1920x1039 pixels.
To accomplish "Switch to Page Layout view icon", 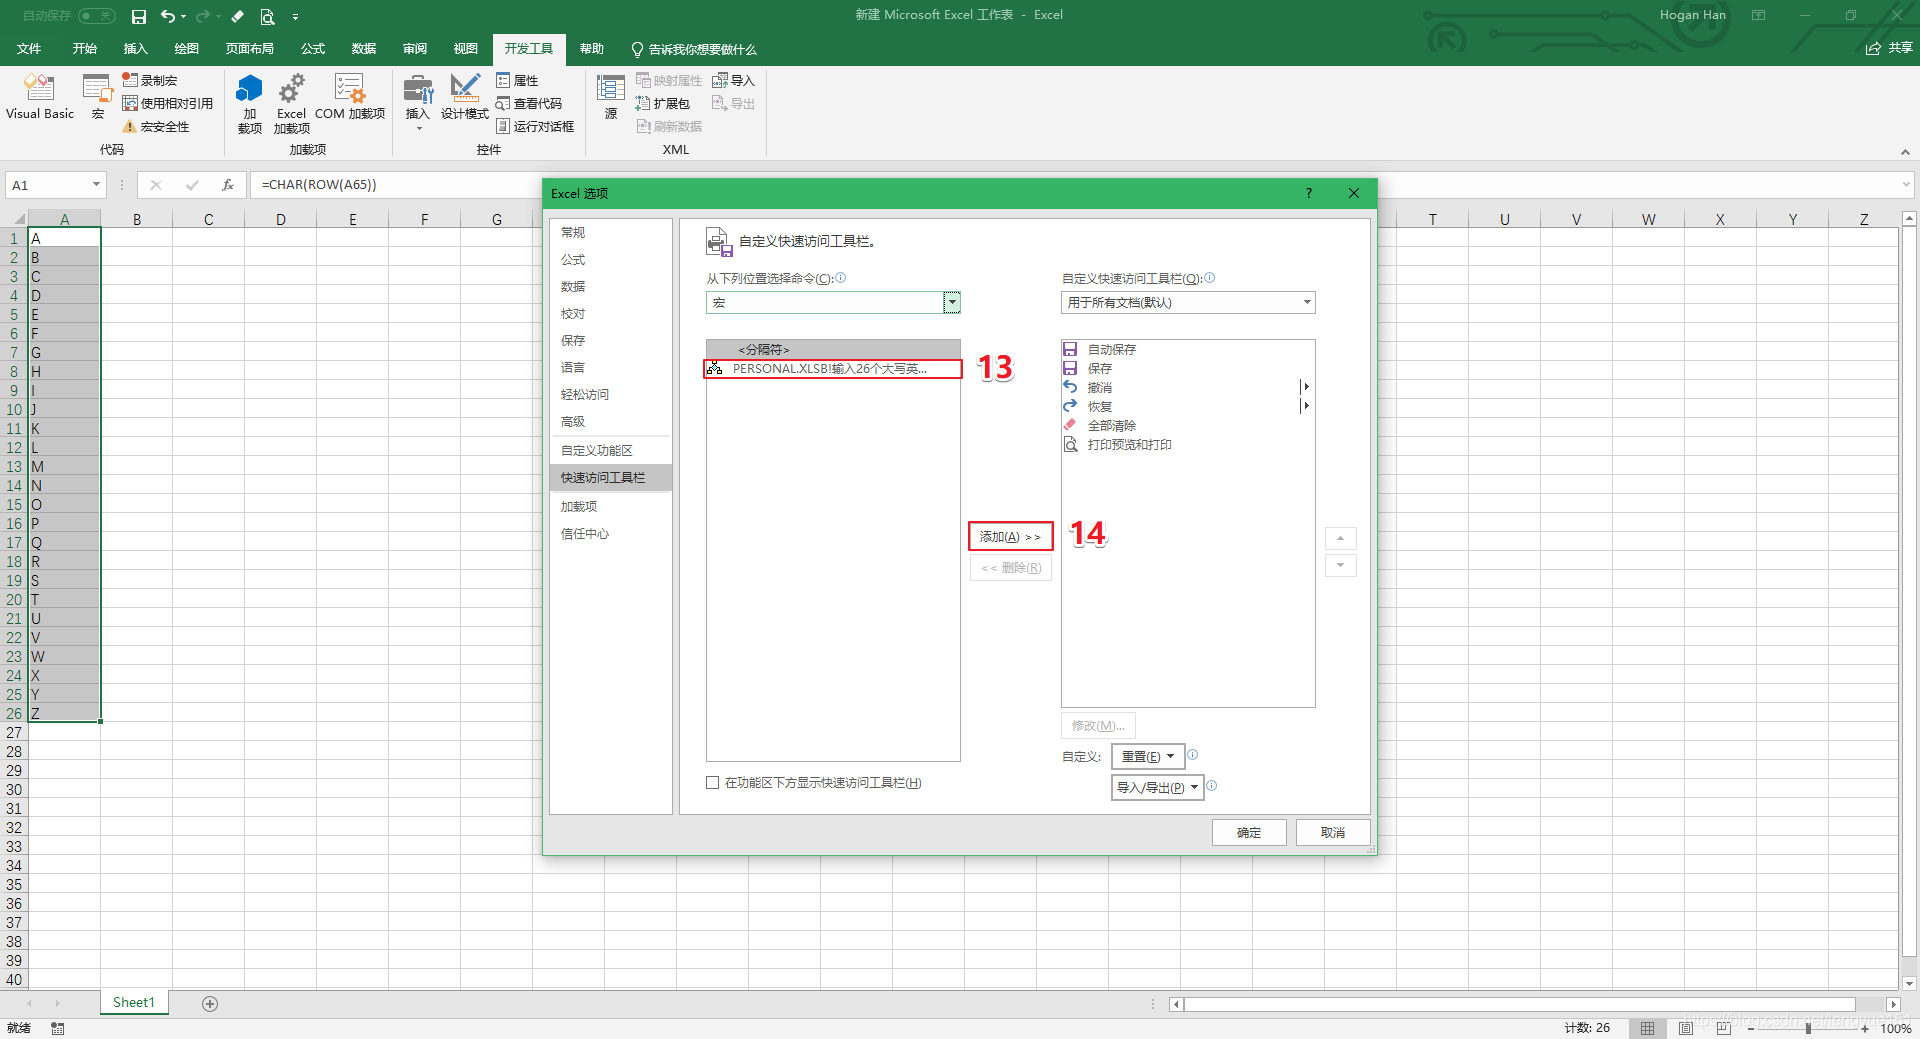I will coord(1686,1028).
